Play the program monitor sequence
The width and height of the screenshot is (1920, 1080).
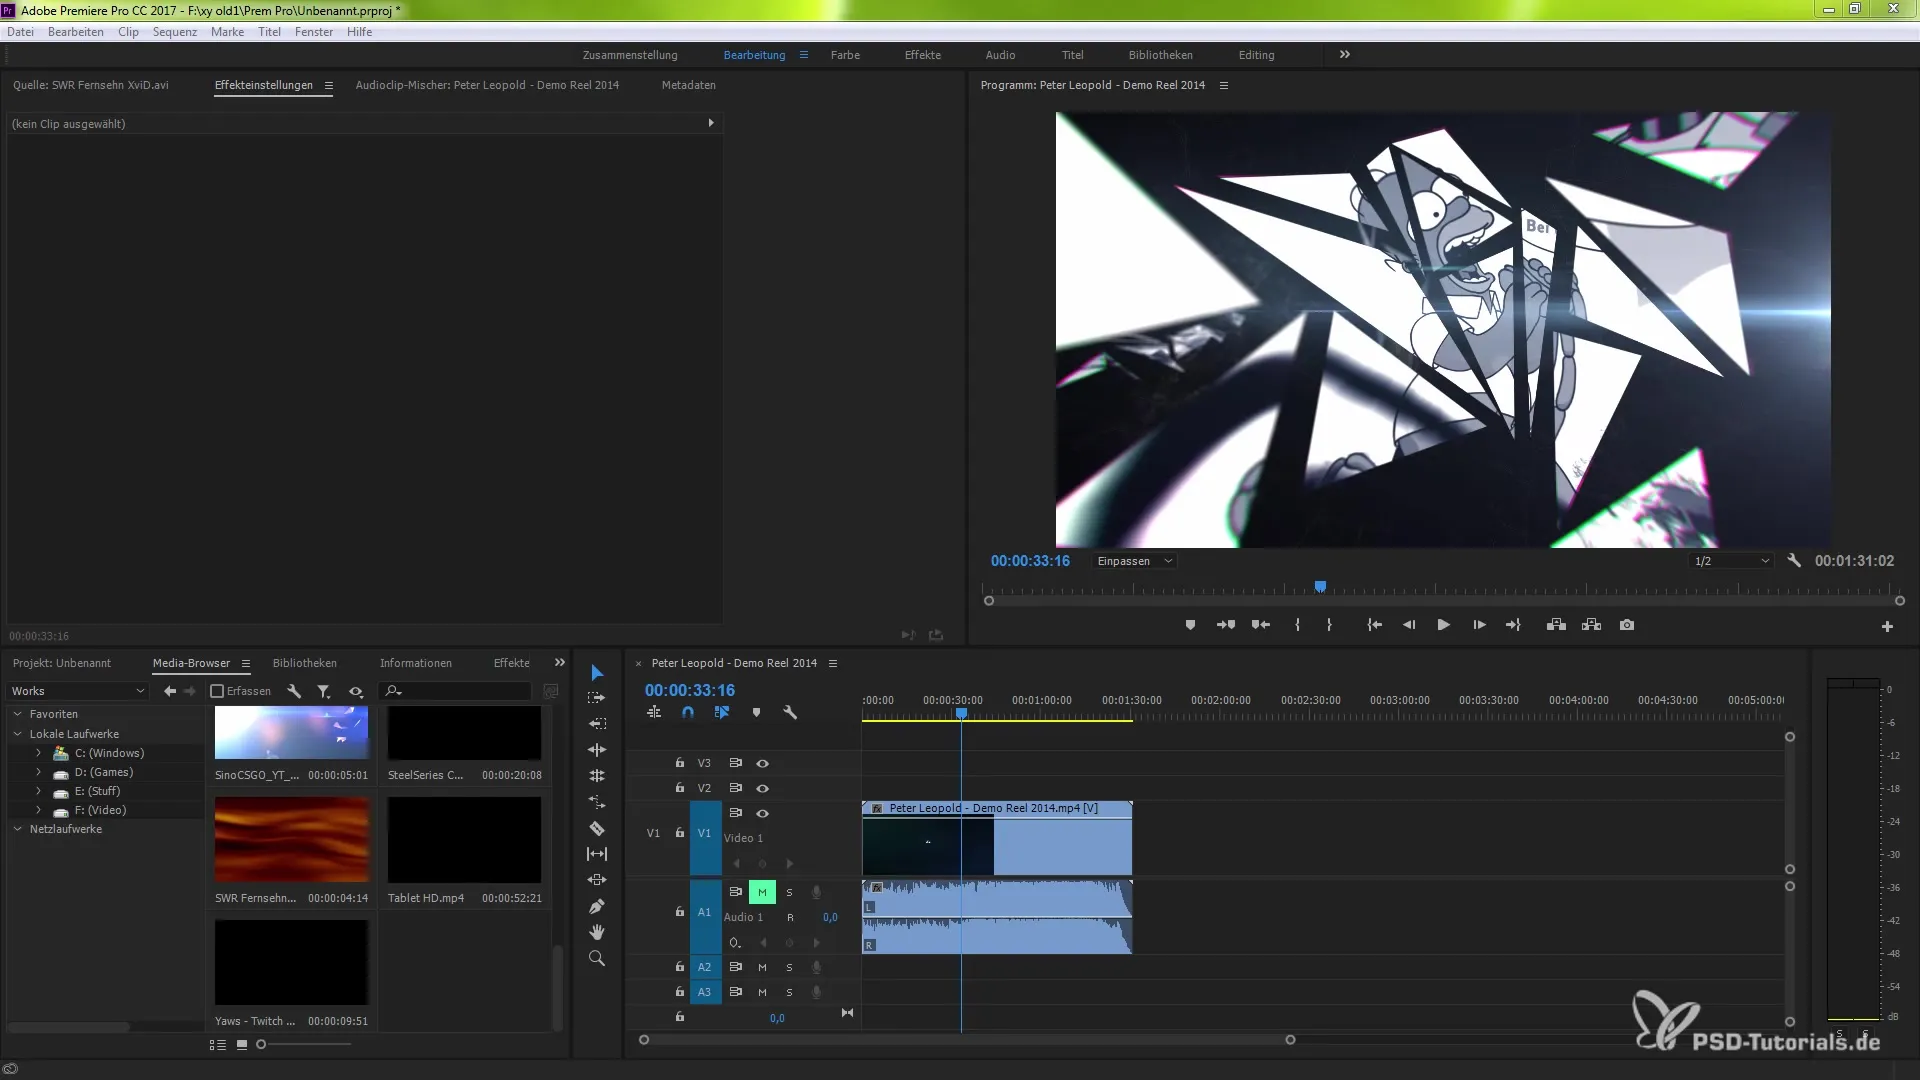tap(1443, 625)
